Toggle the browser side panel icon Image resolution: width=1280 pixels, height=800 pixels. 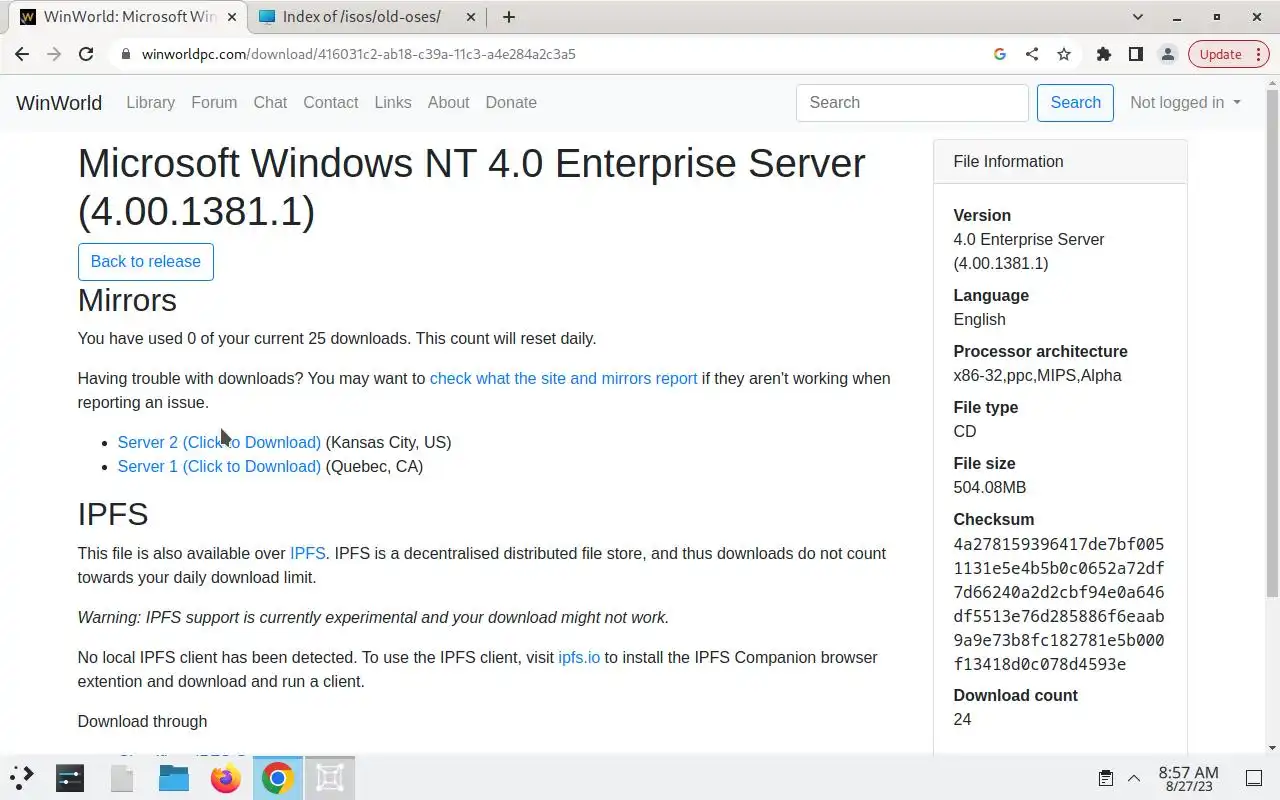[x=1136, y=54]
